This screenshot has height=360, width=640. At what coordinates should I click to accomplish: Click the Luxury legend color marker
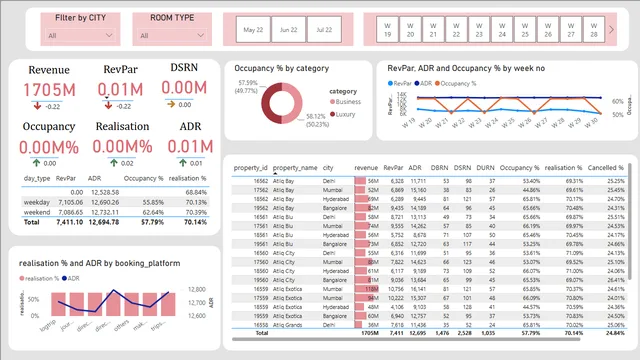[332, 114]
